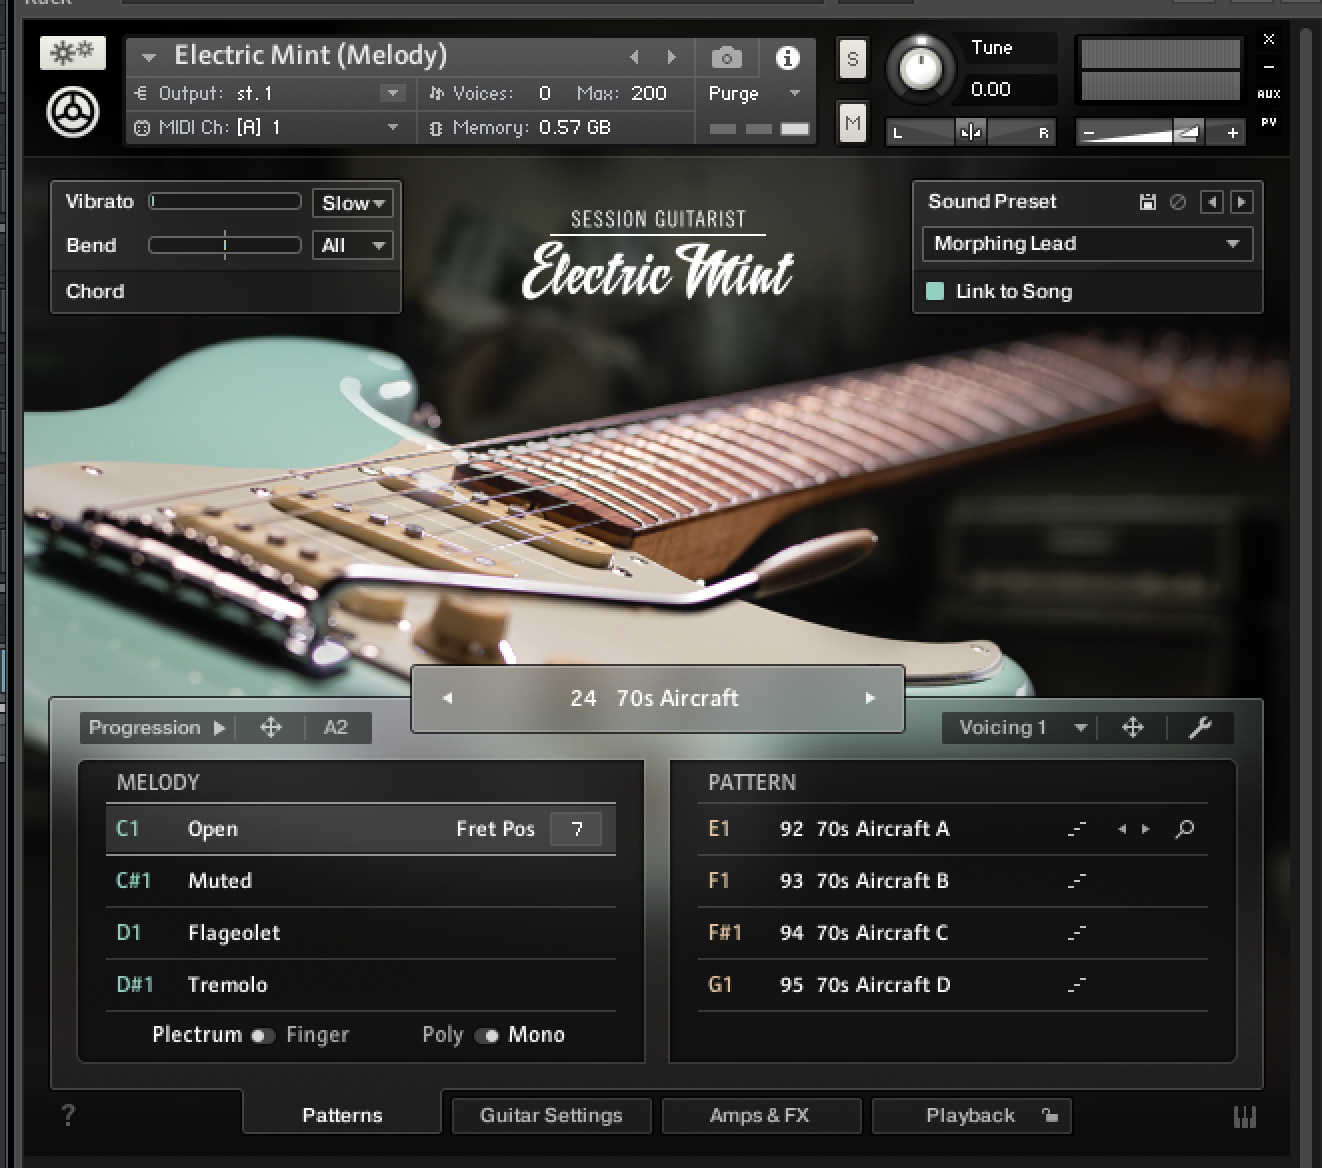Expand the Vibrato Slow speed dropdown
This screenshot has width=1322, height=1168.
(353, 203)
